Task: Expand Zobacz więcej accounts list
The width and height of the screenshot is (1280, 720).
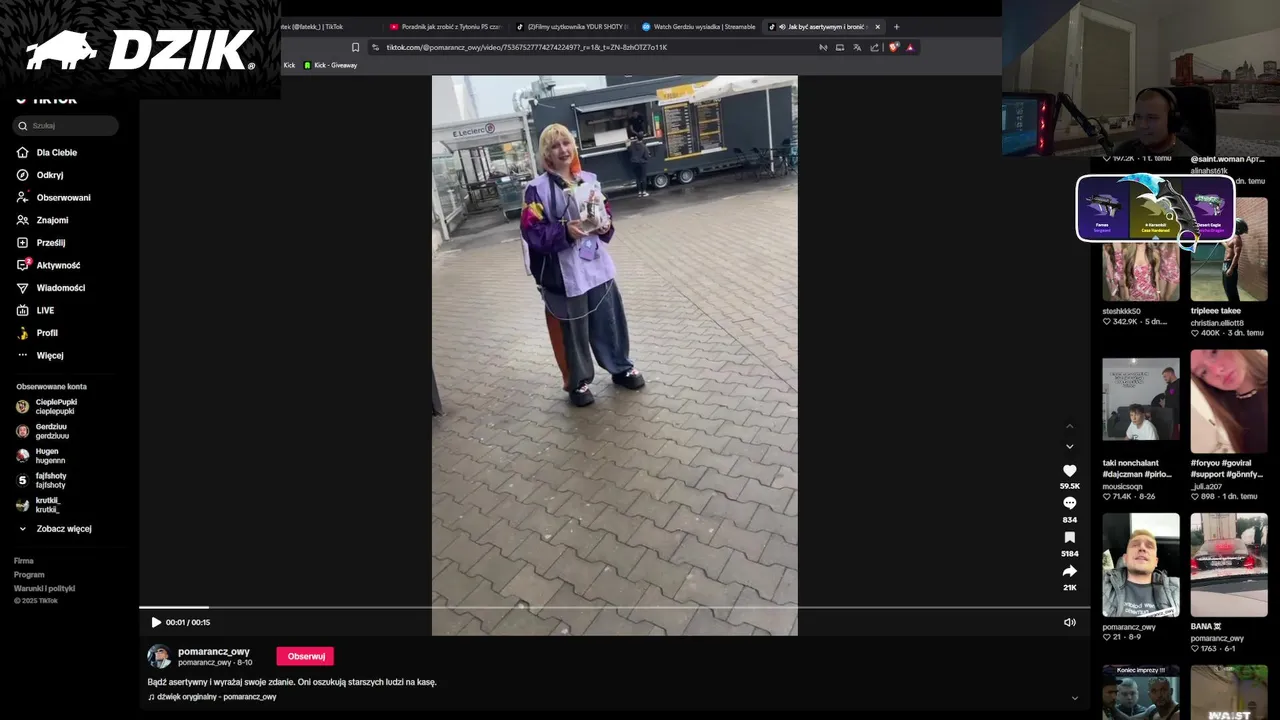Action: tap(64, 529)
